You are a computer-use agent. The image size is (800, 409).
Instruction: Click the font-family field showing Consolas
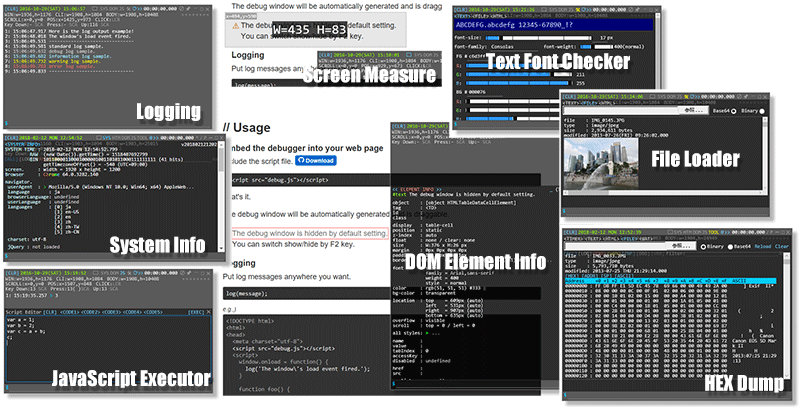[x=514, y=47]
